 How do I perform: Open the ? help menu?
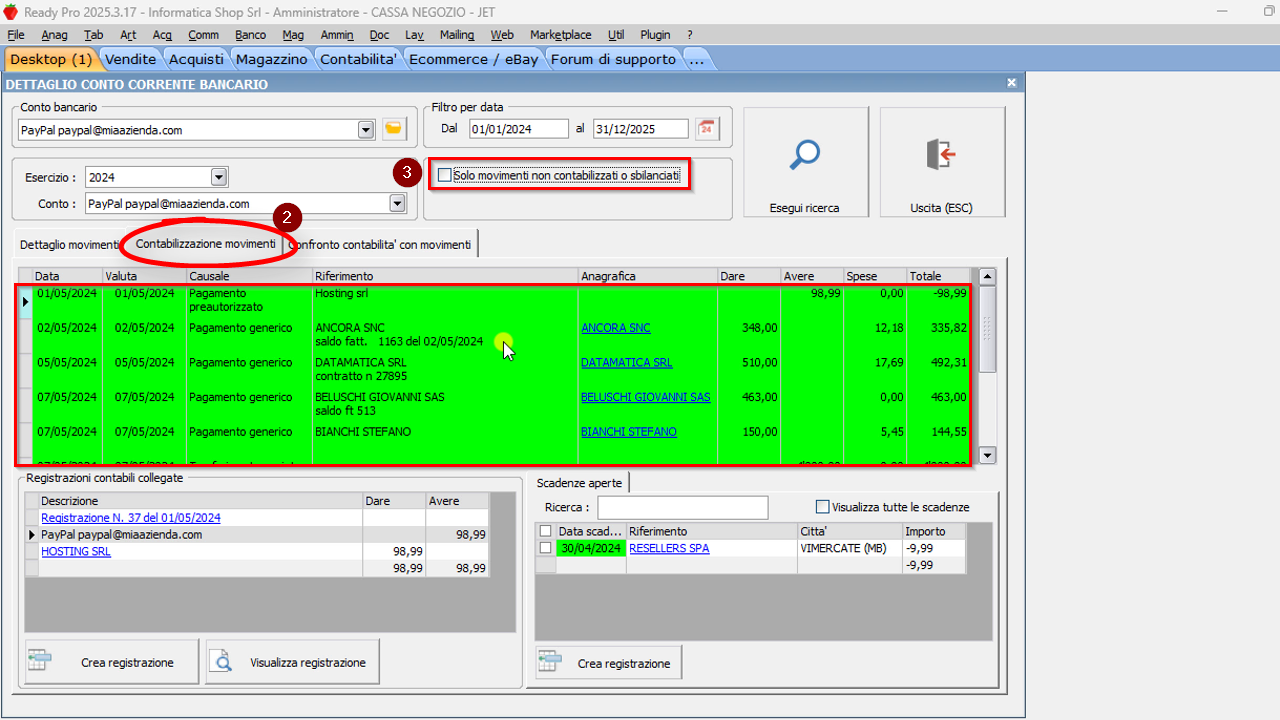(x=689, y=34)
